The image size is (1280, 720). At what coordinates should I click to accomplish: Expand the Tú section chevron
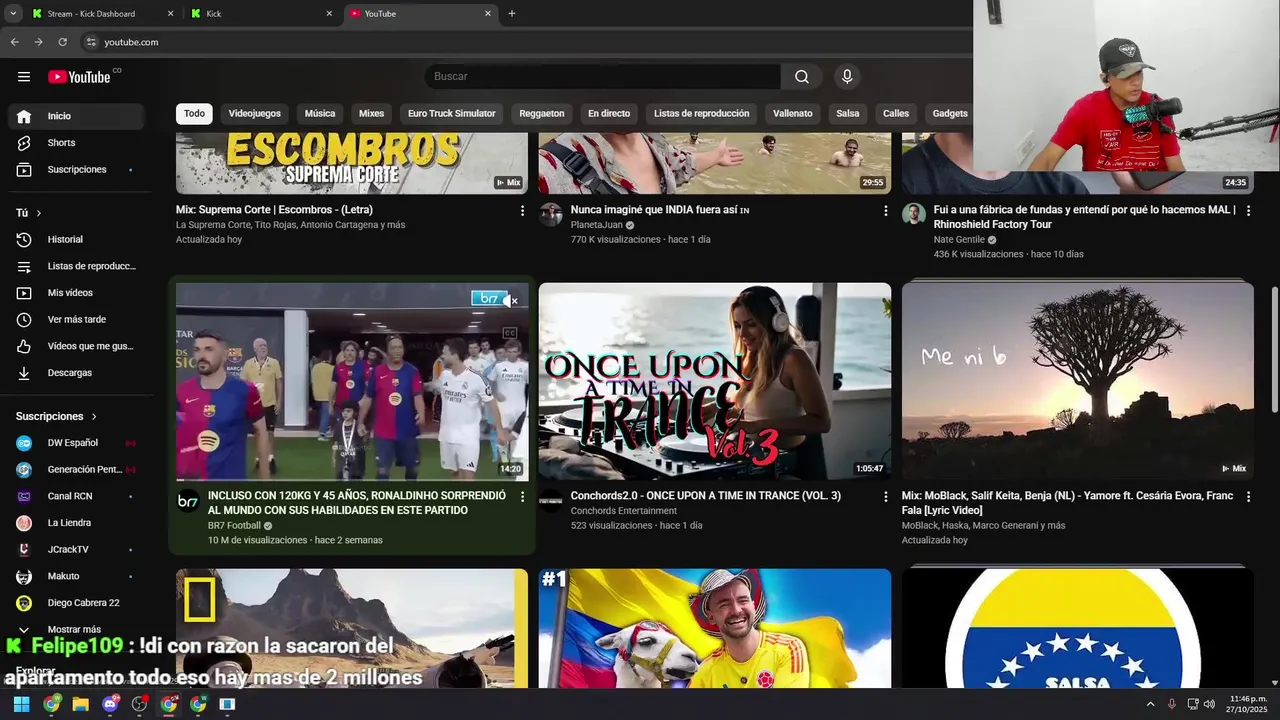tap(39, 213)
